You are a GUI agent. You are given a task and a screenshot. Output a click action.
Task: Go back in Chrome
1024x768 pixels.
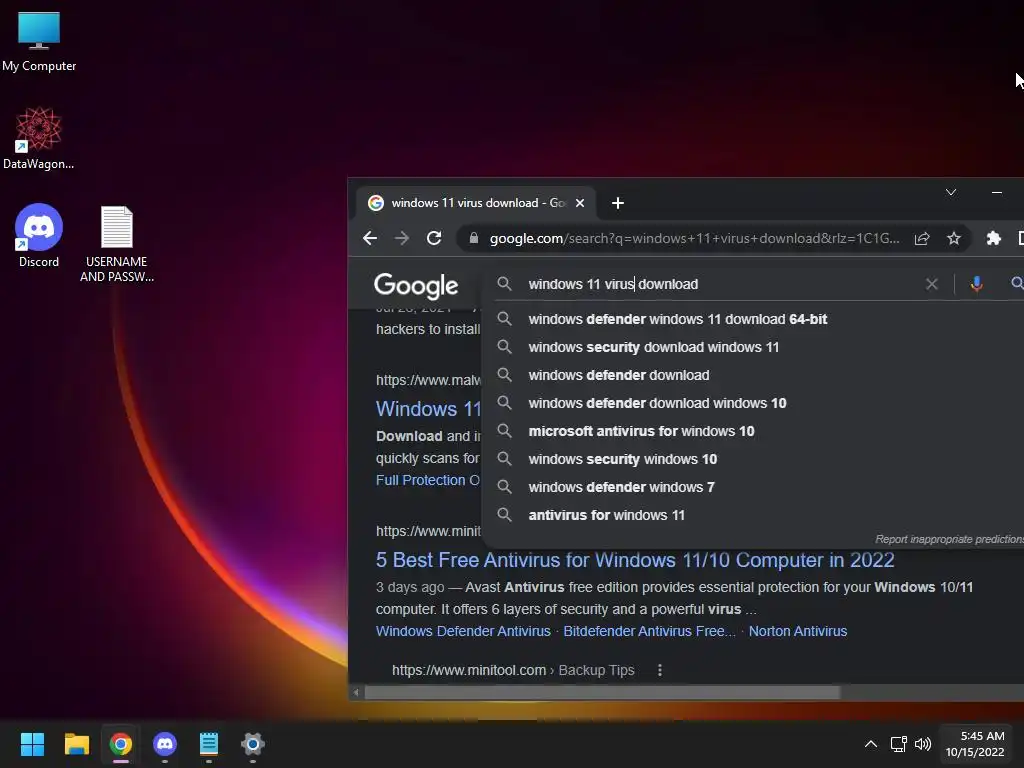tap(370, 238)
